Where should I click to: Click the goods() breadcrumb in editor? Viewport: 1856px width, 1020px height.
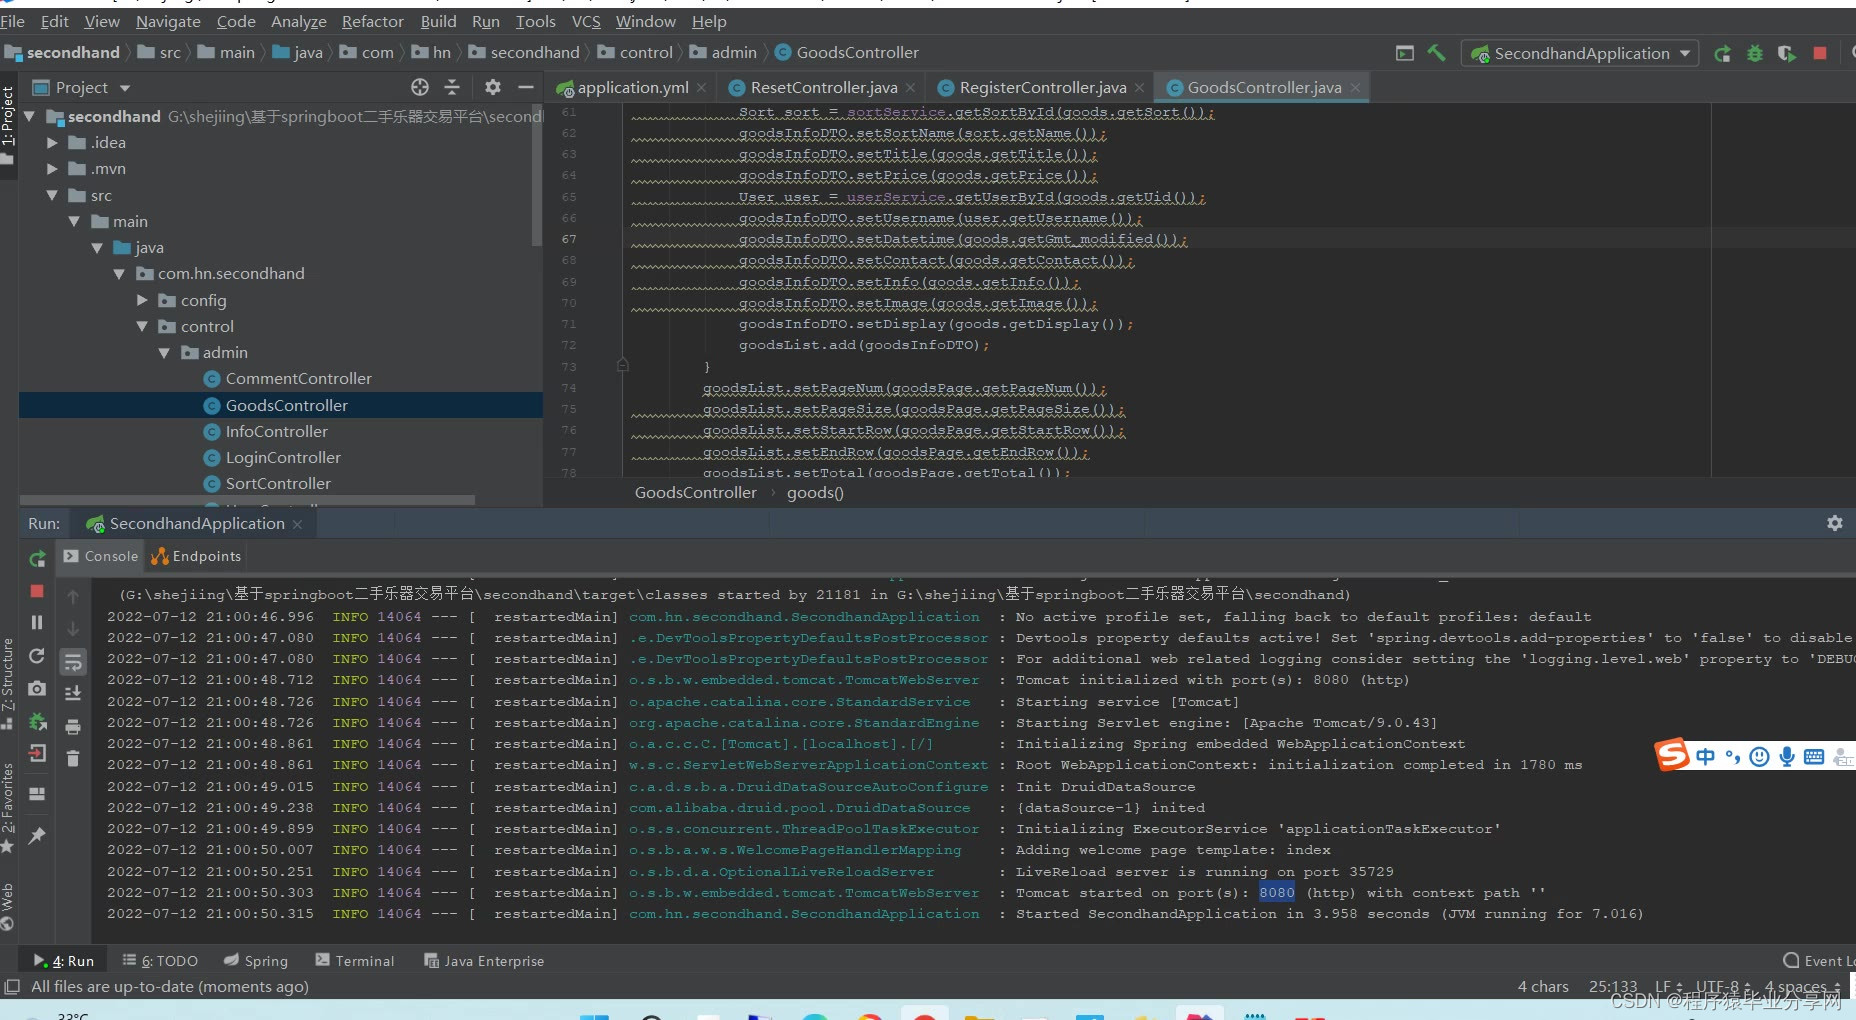[x=815, y=492]
